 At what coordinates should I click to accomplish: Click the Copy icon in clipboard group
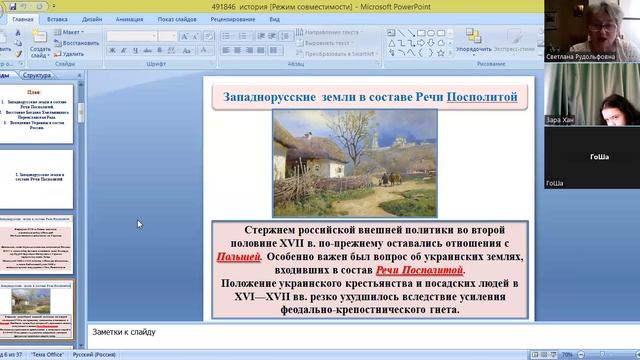18,43
